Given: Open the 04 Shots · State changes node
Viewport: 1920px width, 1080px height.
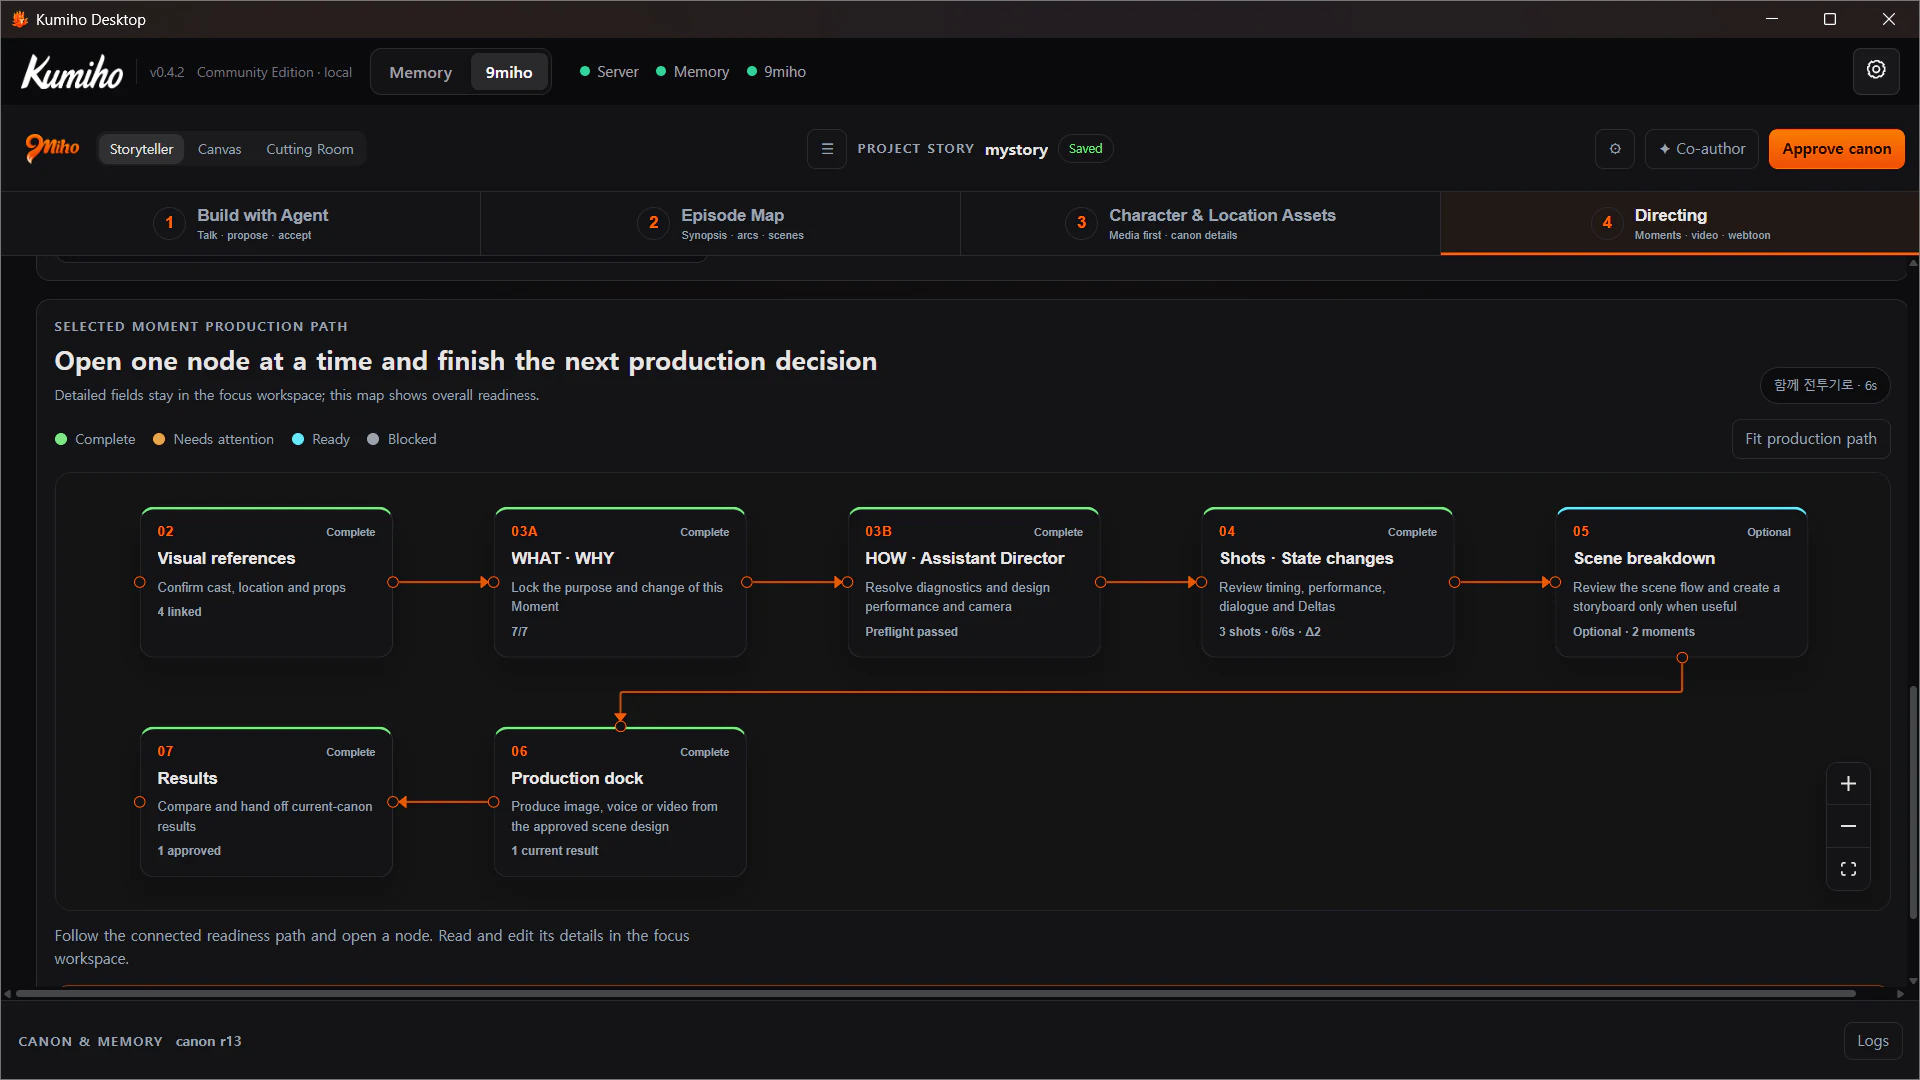Looking at the screenshot, I should point(1328,582).
